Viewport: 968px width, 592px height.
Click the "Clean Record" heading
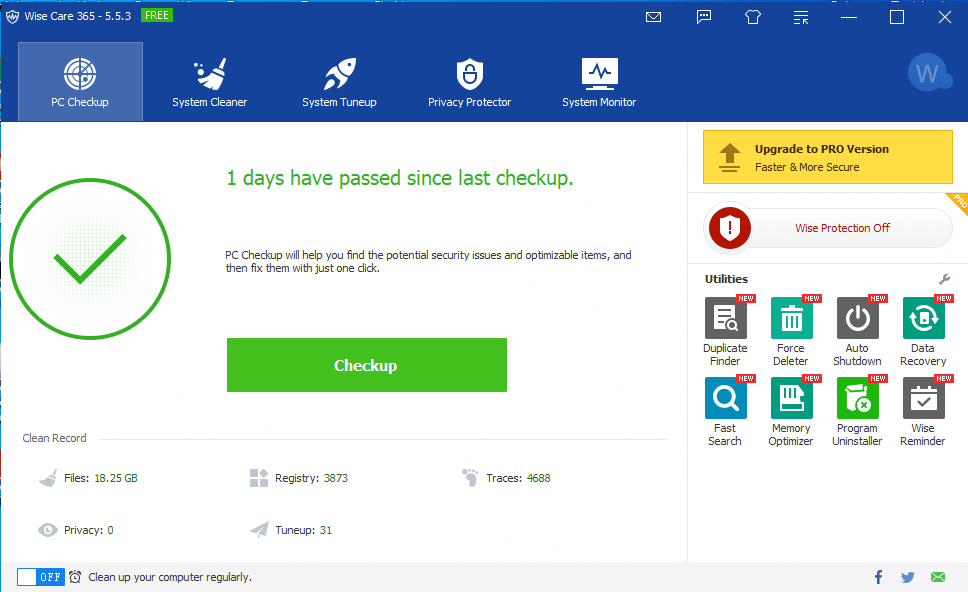pos(54,438)
